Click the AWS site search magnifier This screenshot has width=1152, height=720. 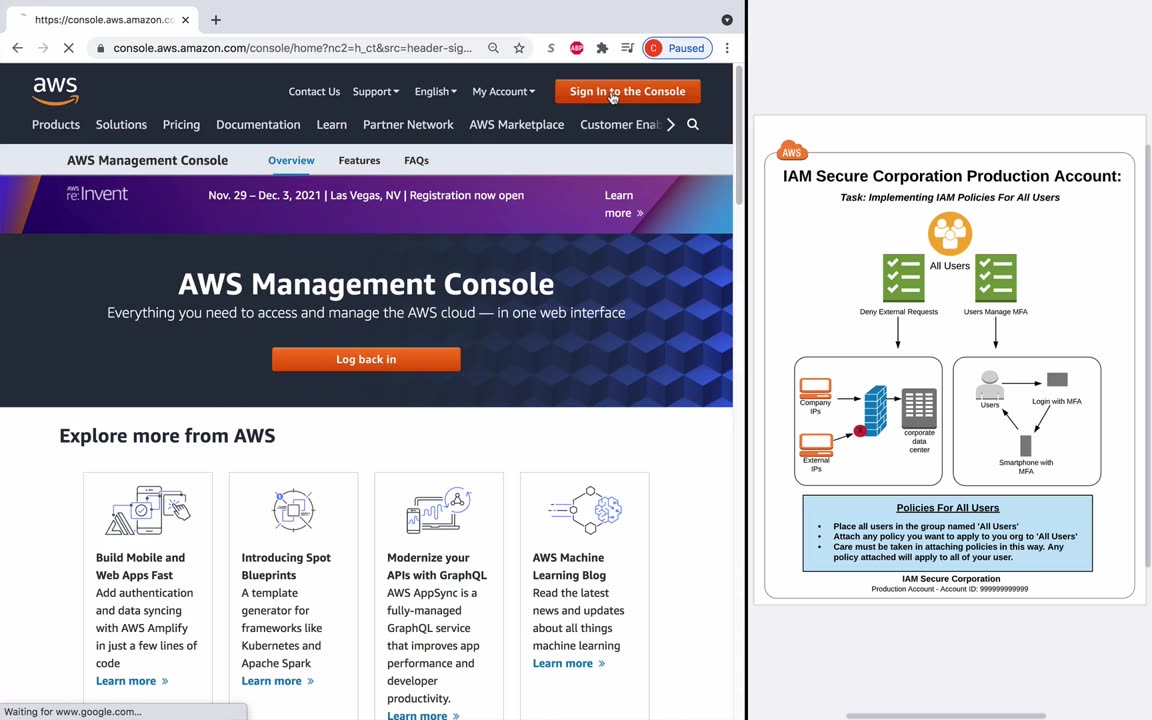[693, 124]
